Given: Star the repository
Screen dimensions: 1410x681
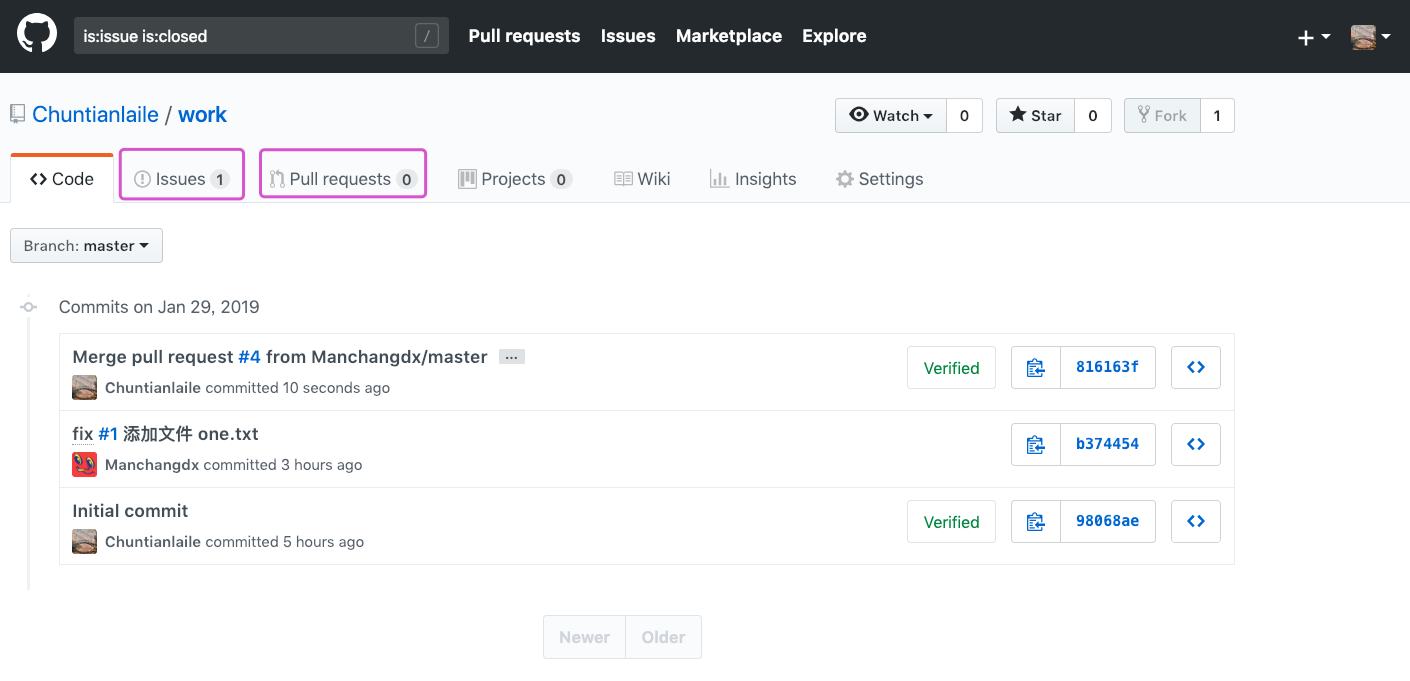Looking at the screenshot, I should (x=1035, y=115).
